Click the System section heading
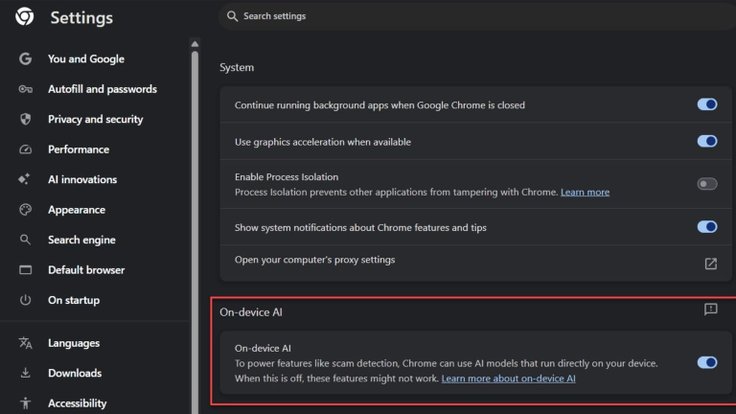 coord(237,67)
